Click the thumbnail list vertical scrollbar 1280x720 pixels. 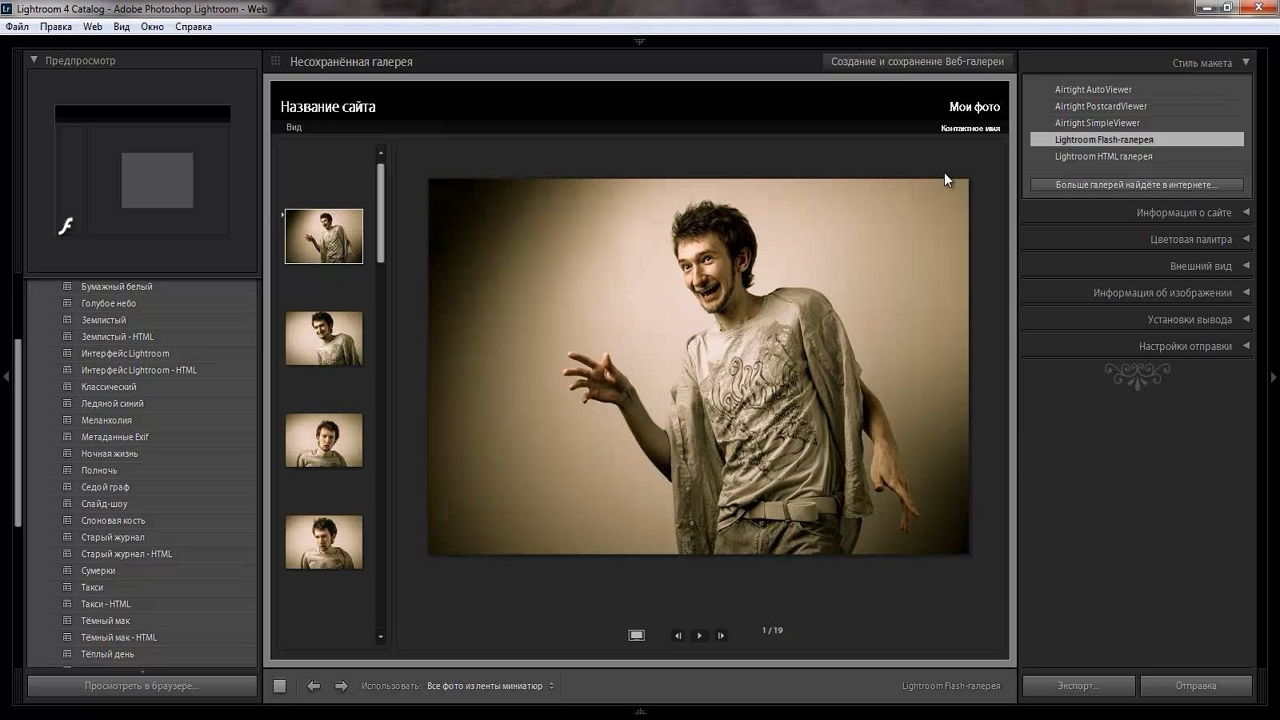[380, 212]
